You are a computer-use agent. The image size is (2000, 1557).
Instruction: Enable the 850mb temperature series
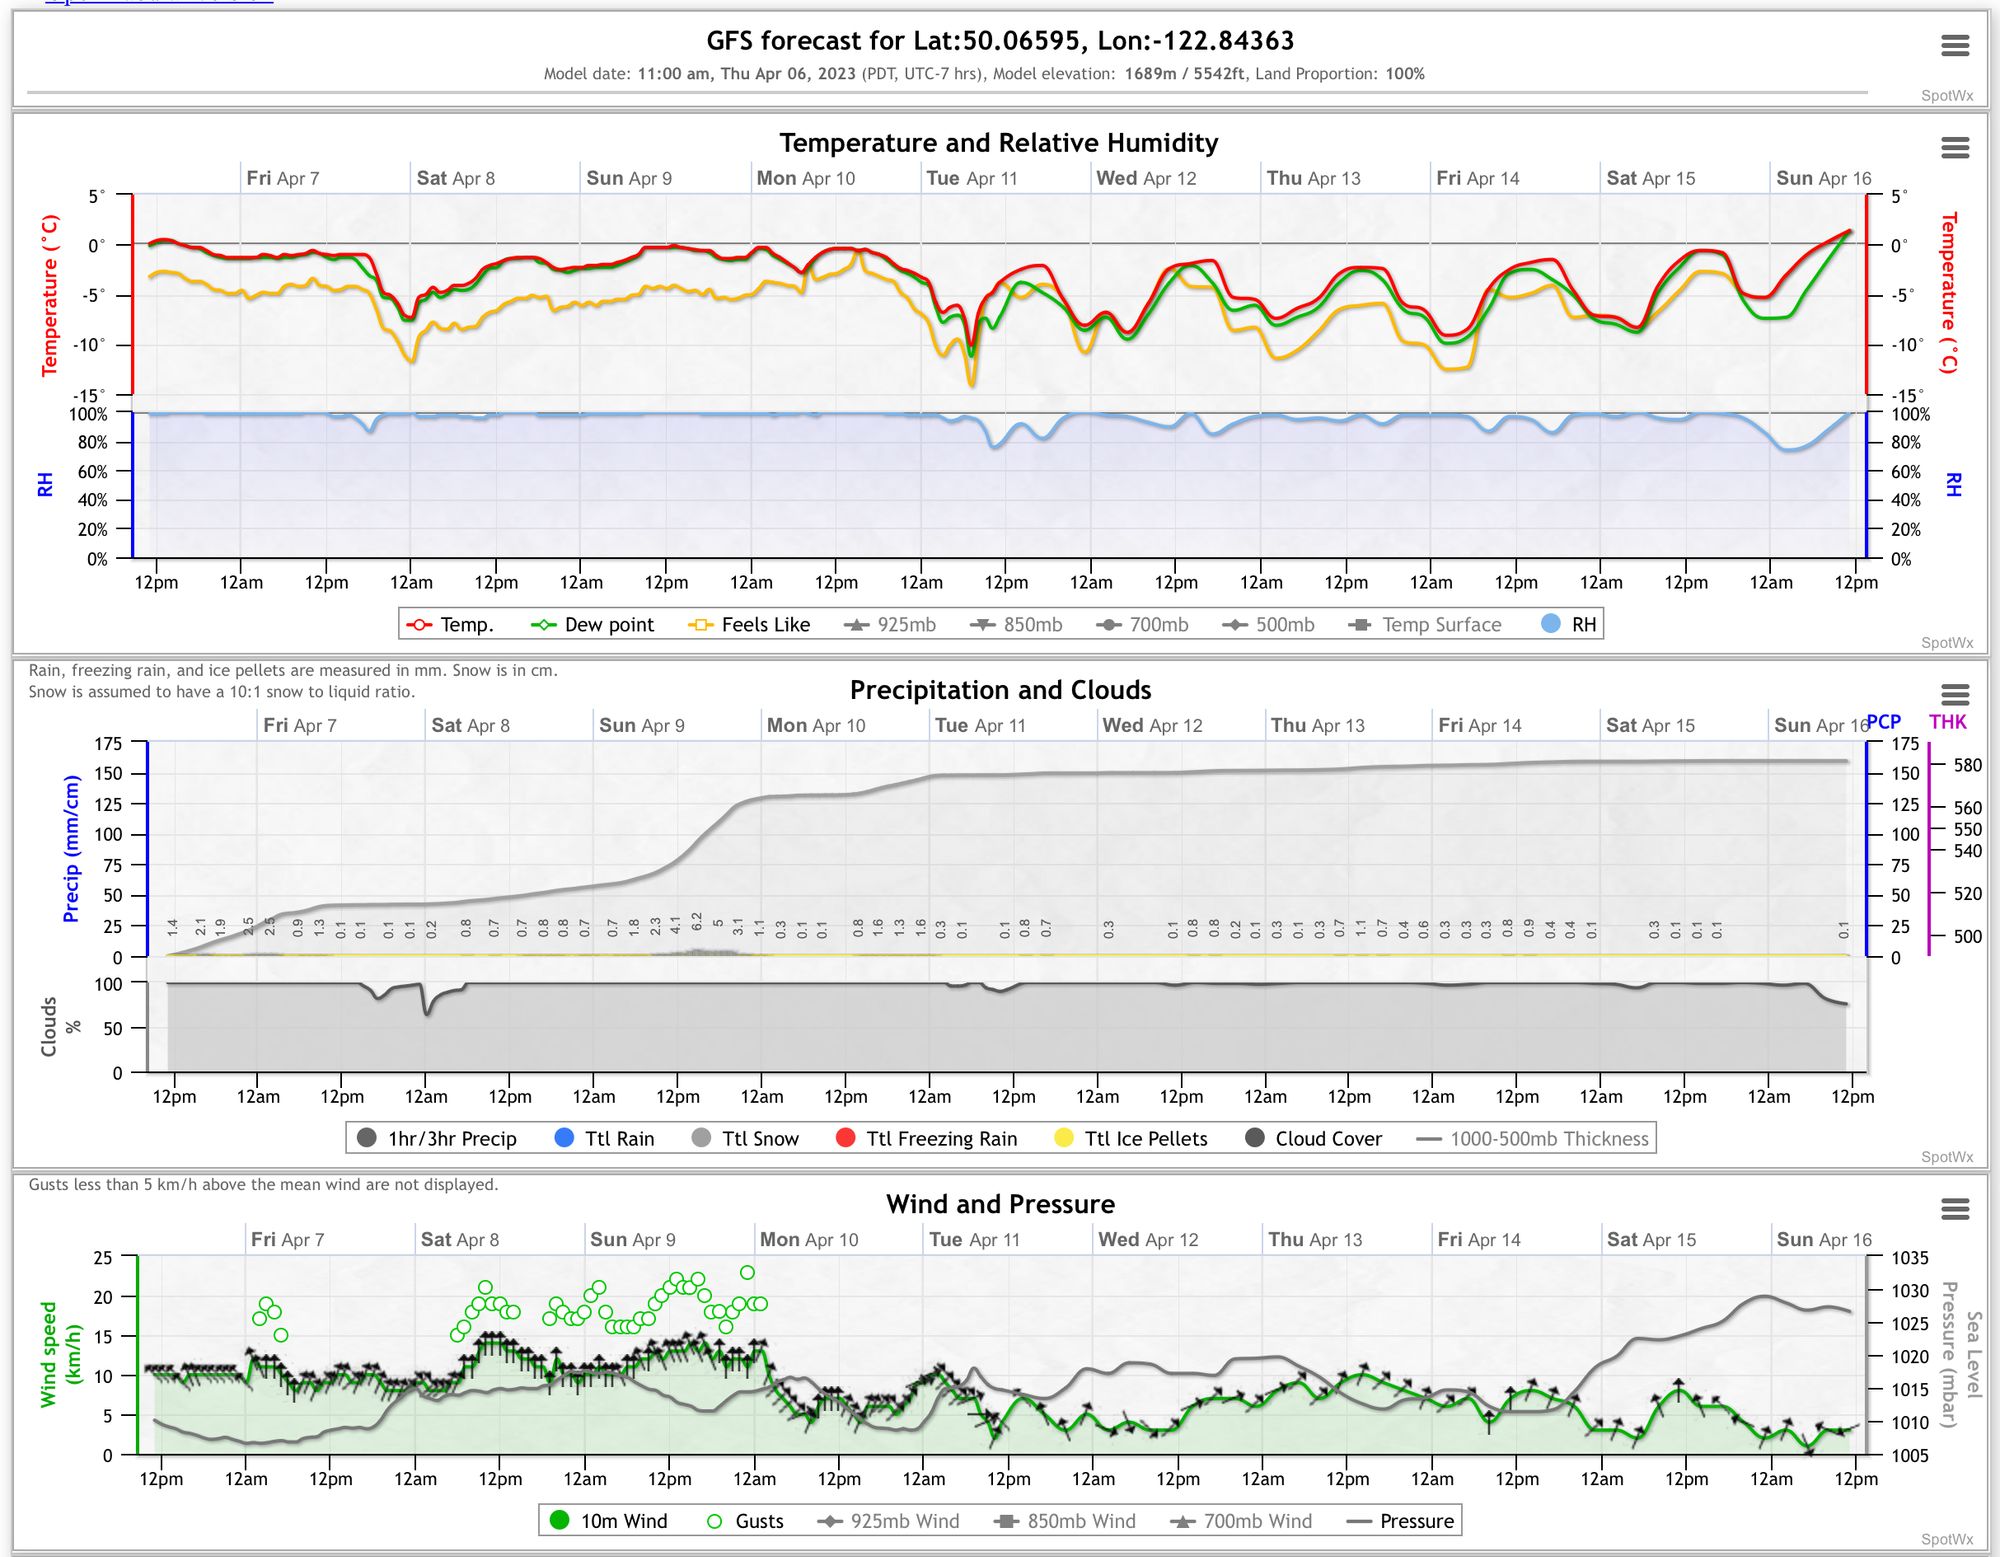(1032, 625)
